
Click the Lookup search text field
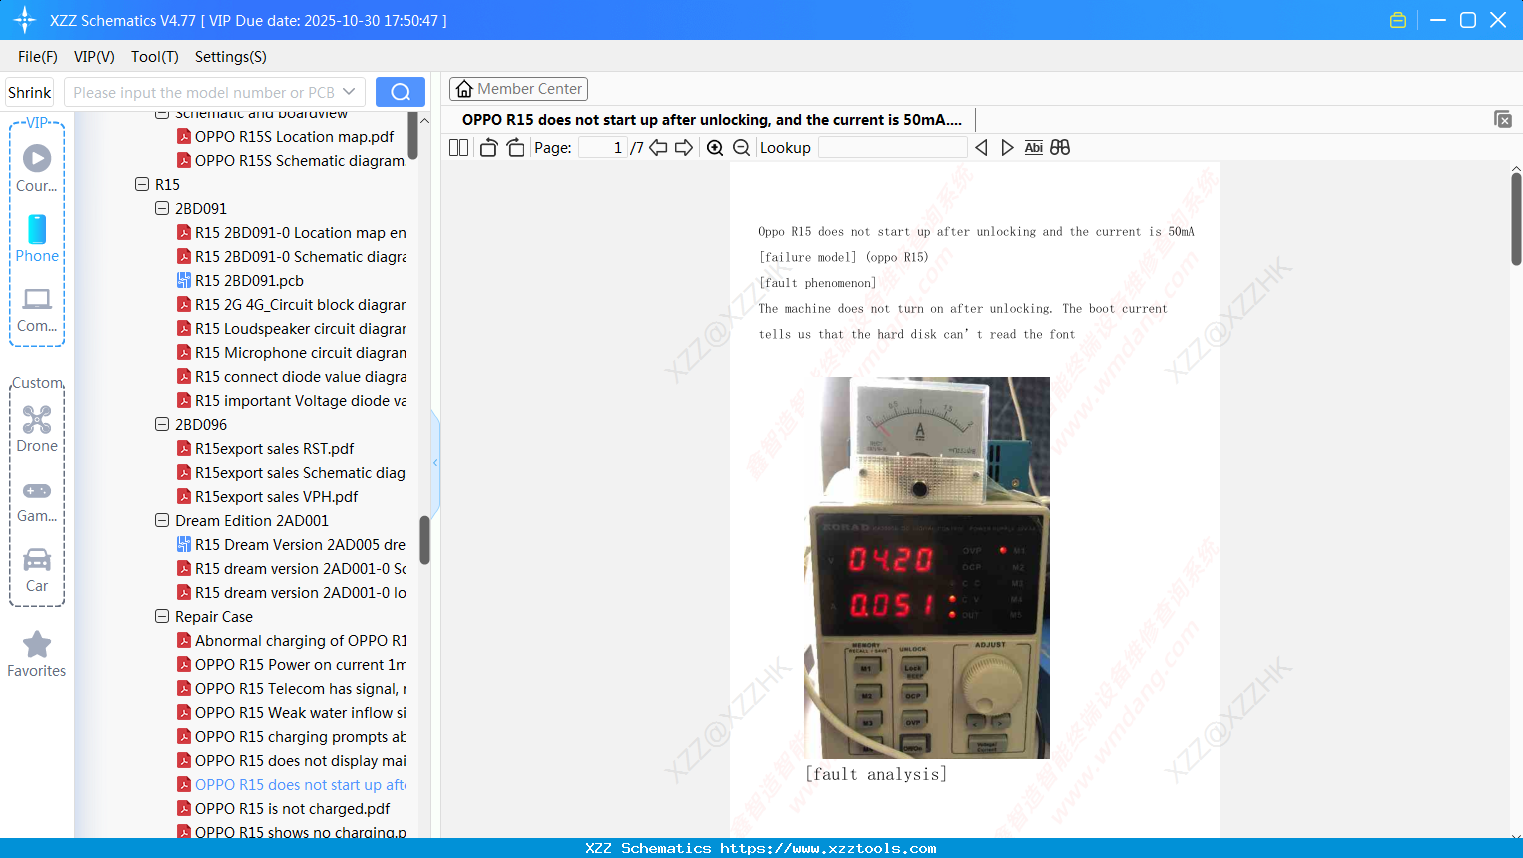pos(892,148)
